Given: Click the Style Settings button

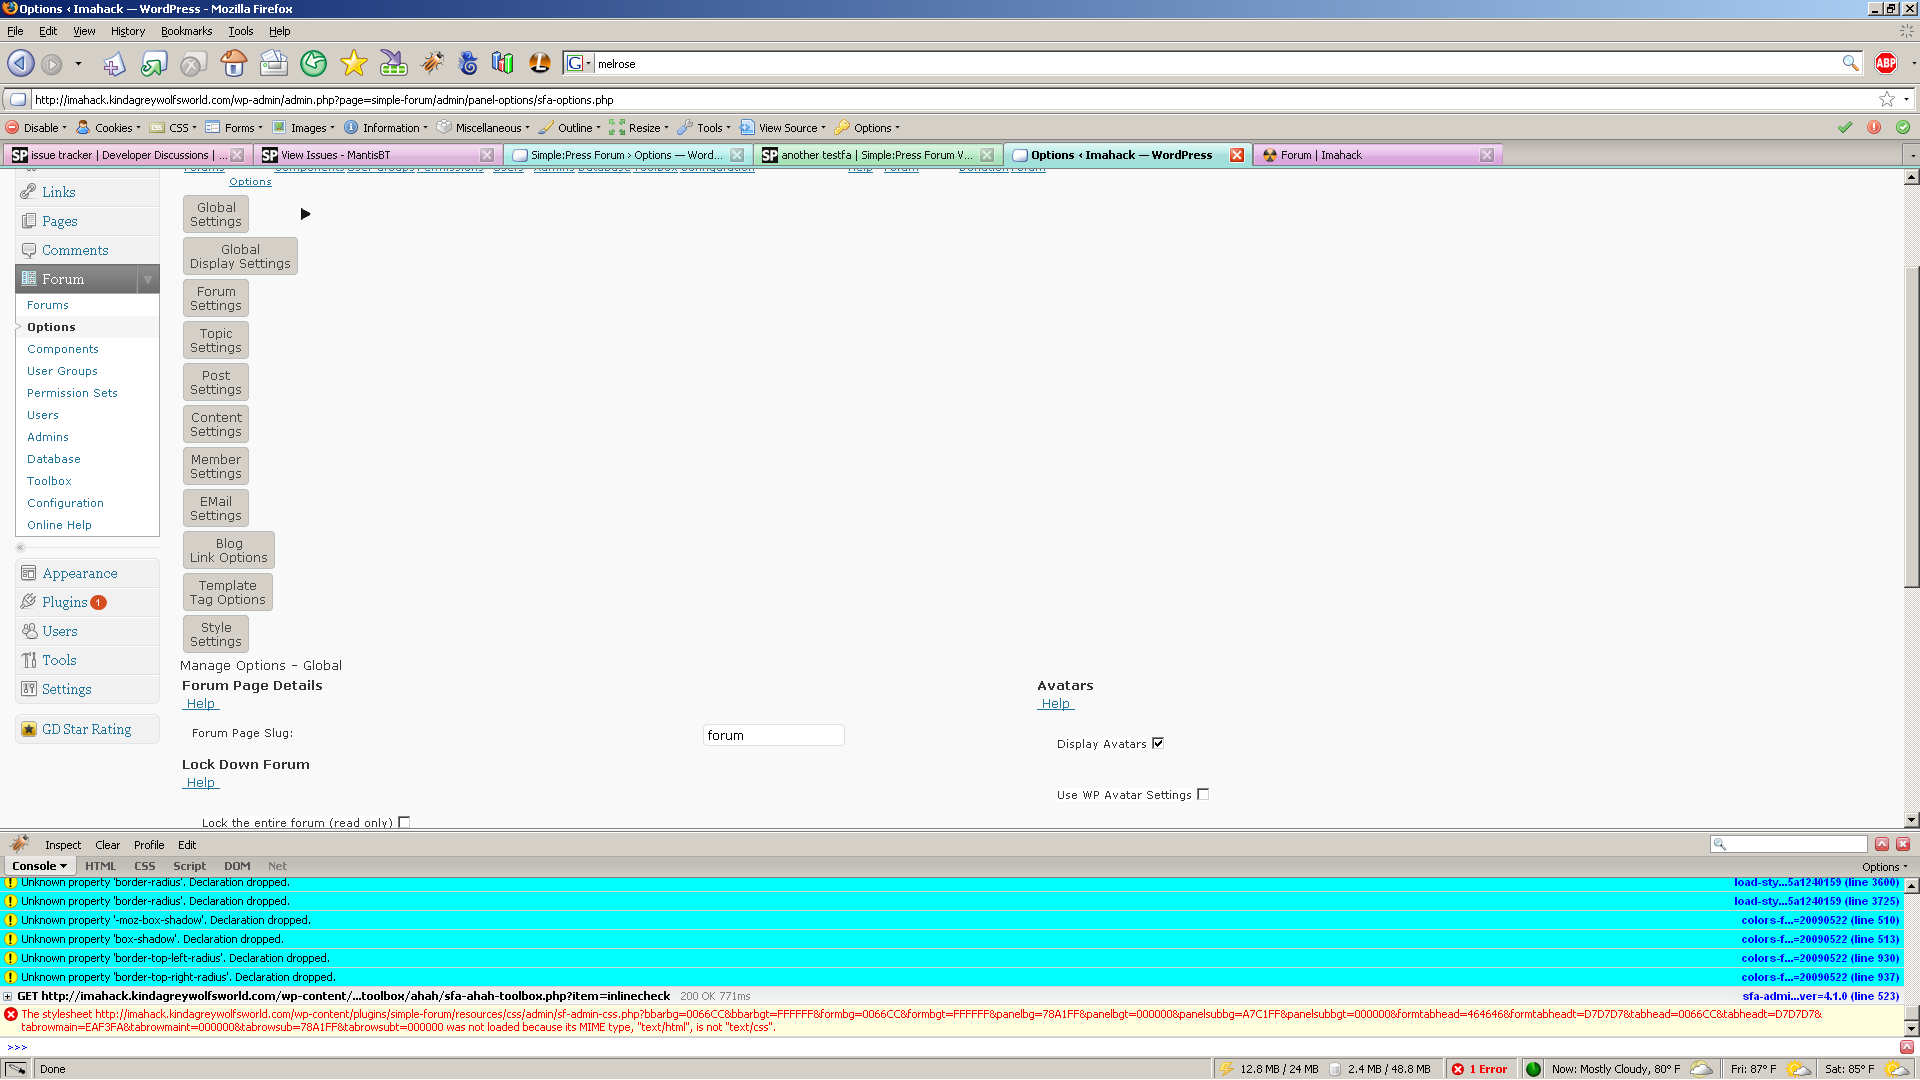Looking at the screenshot, I should click(x=216, y=634).
